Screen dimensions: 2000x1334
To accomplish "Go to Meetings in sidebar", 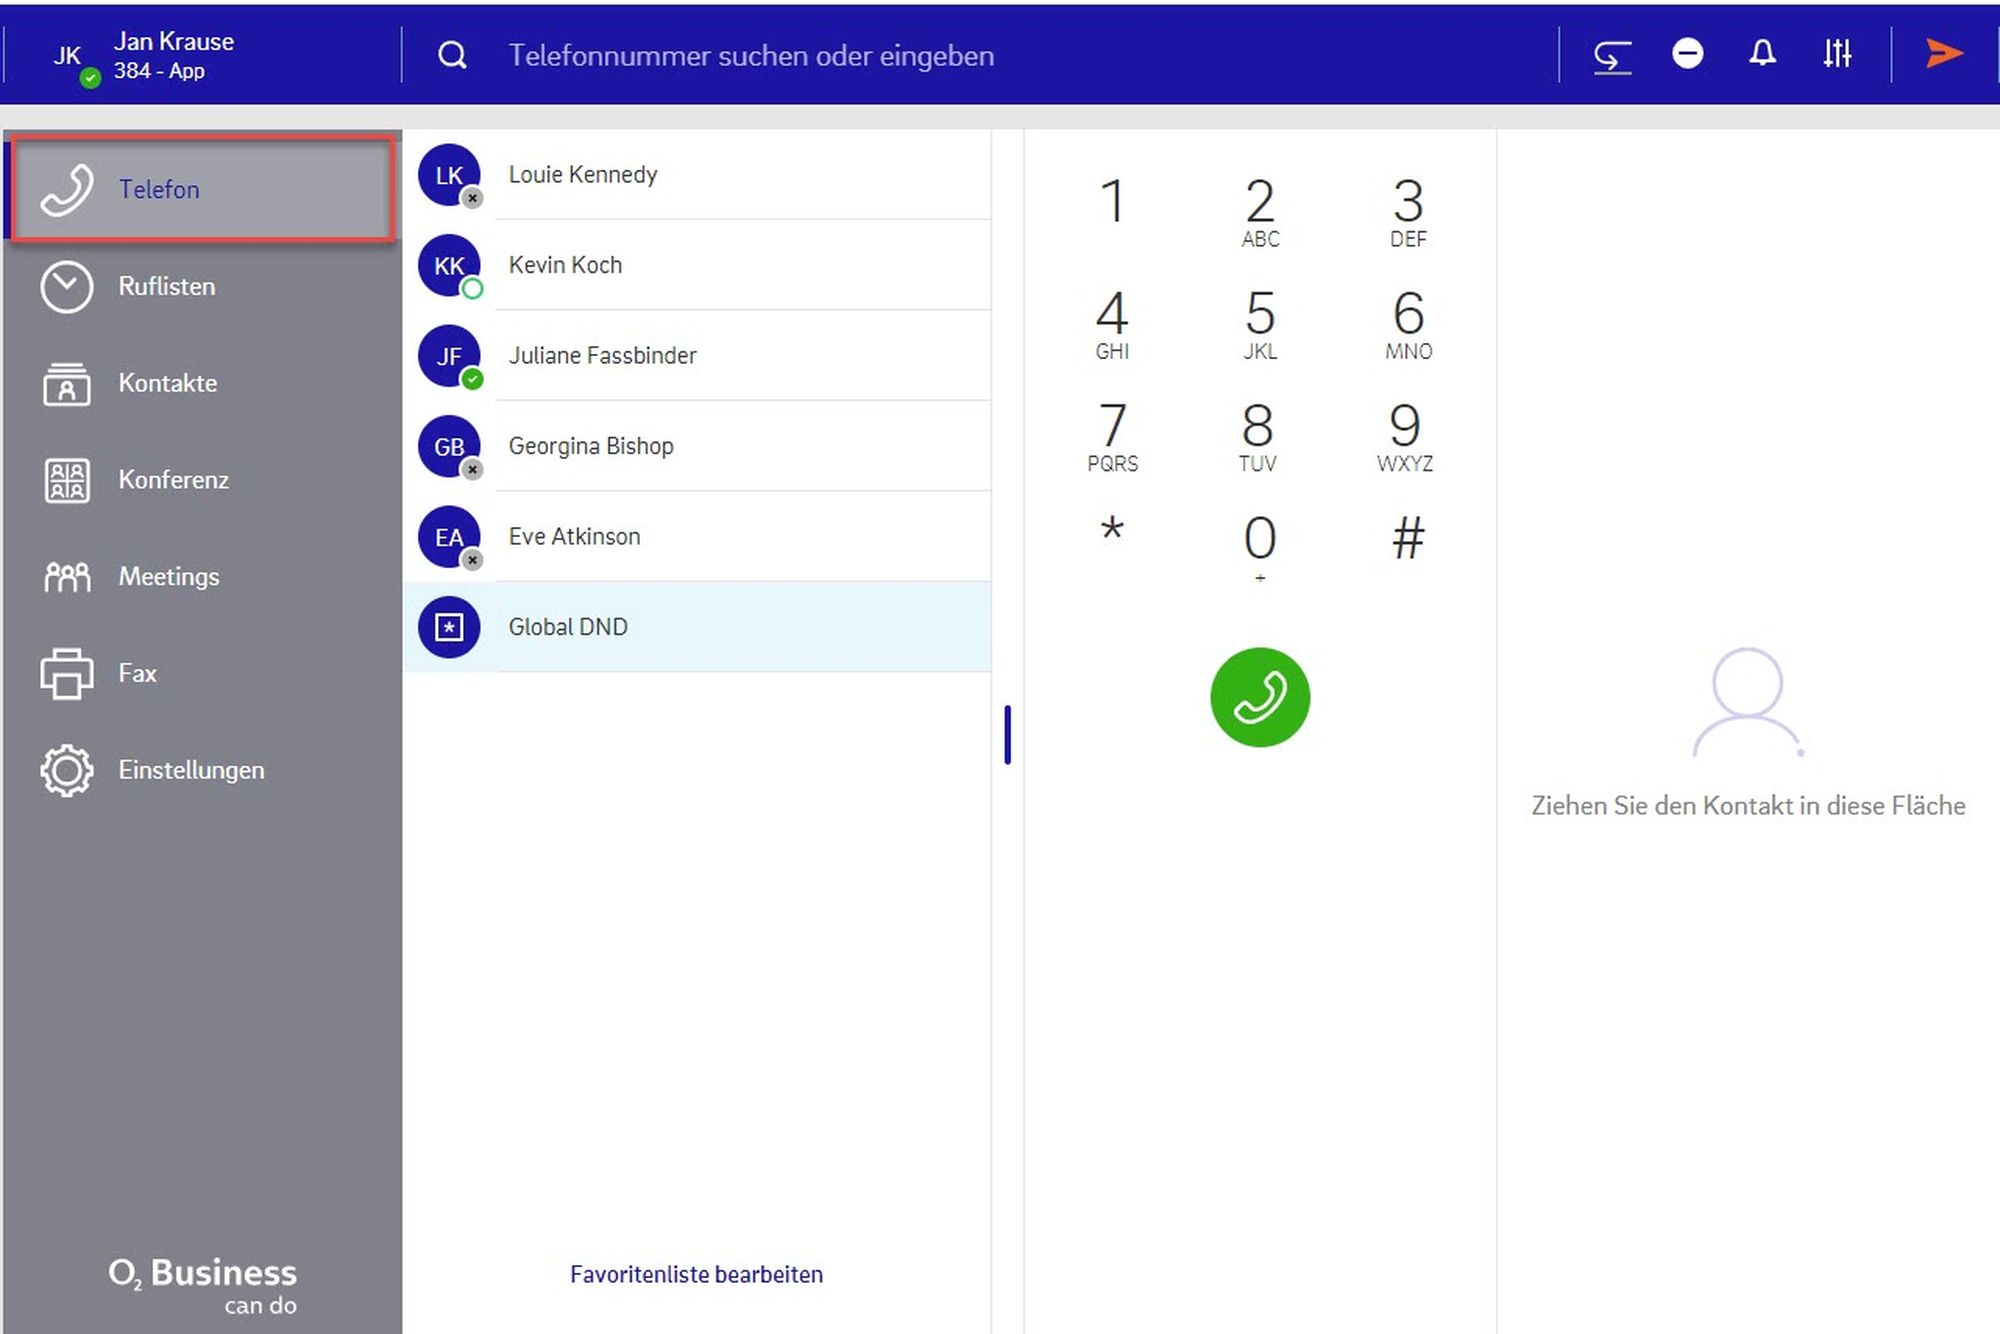I will [x=168, y=577].
